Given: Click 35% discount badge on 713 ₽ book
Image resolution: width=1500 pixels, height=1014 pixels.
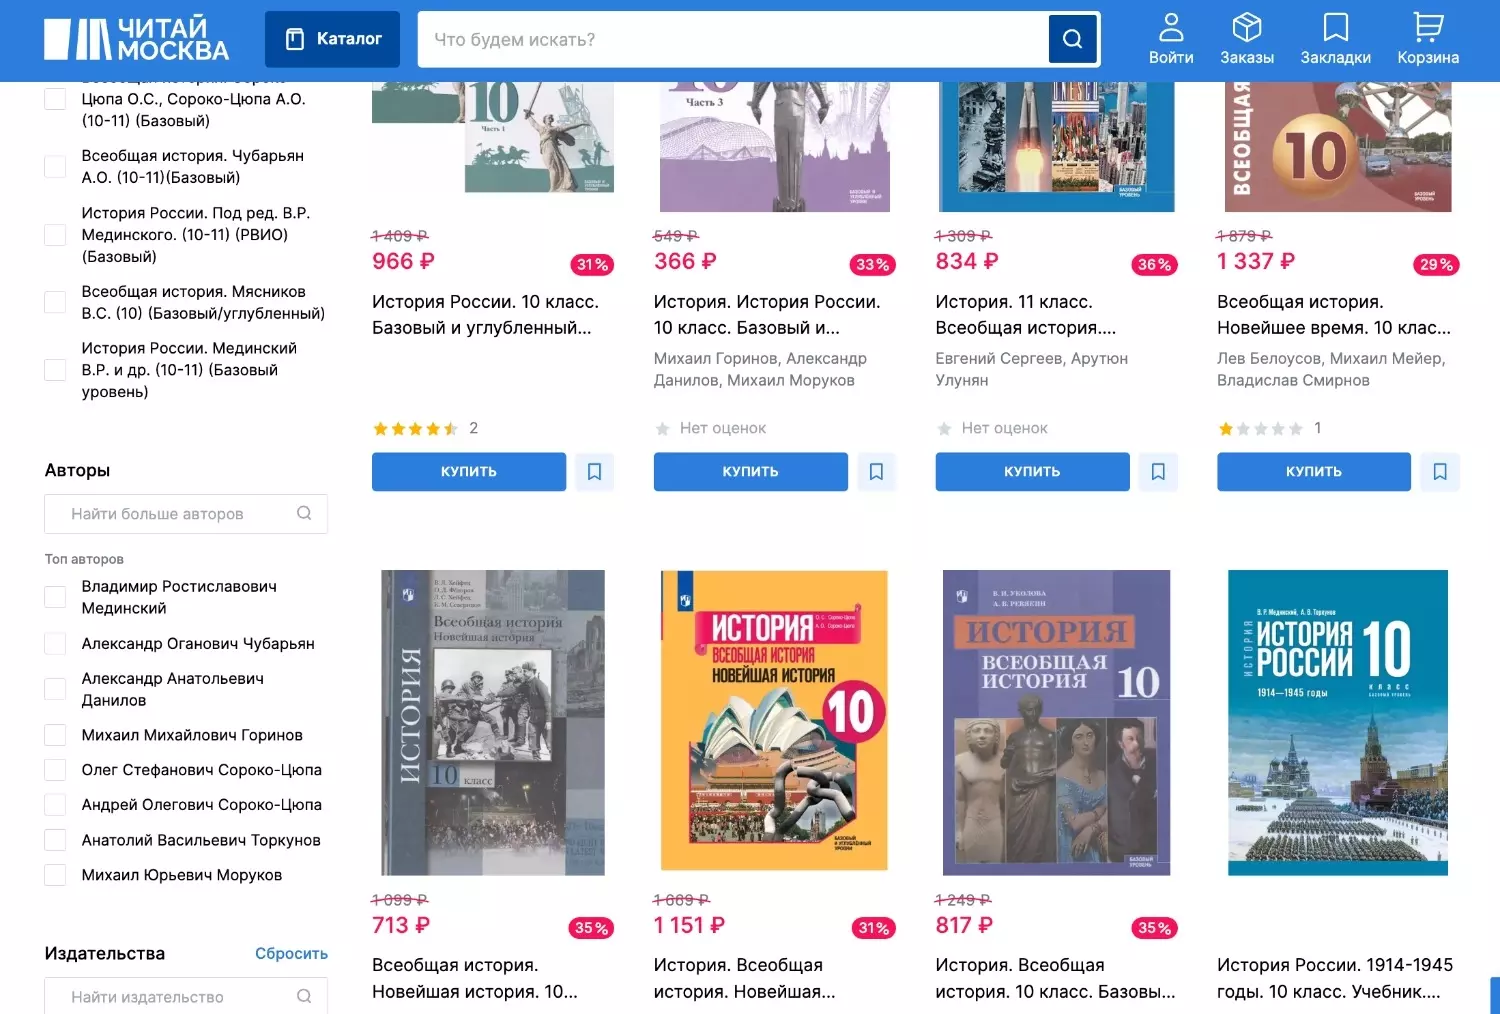Looking at the screenshot, I should (x=592, y=928).
